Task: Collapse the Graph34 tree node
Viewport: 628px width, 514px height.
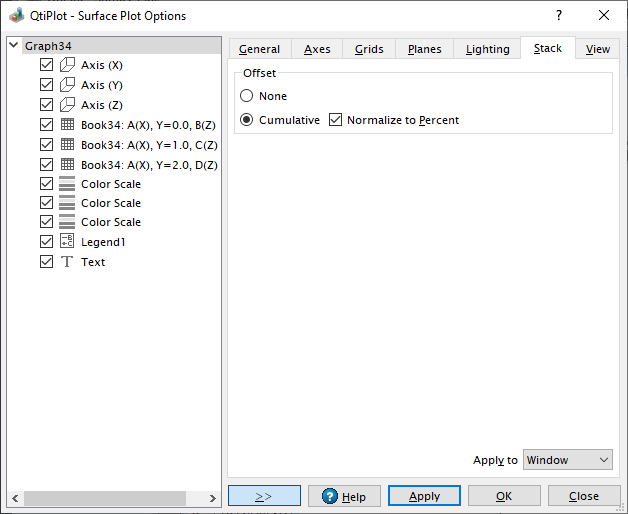Action: (14, 46)
